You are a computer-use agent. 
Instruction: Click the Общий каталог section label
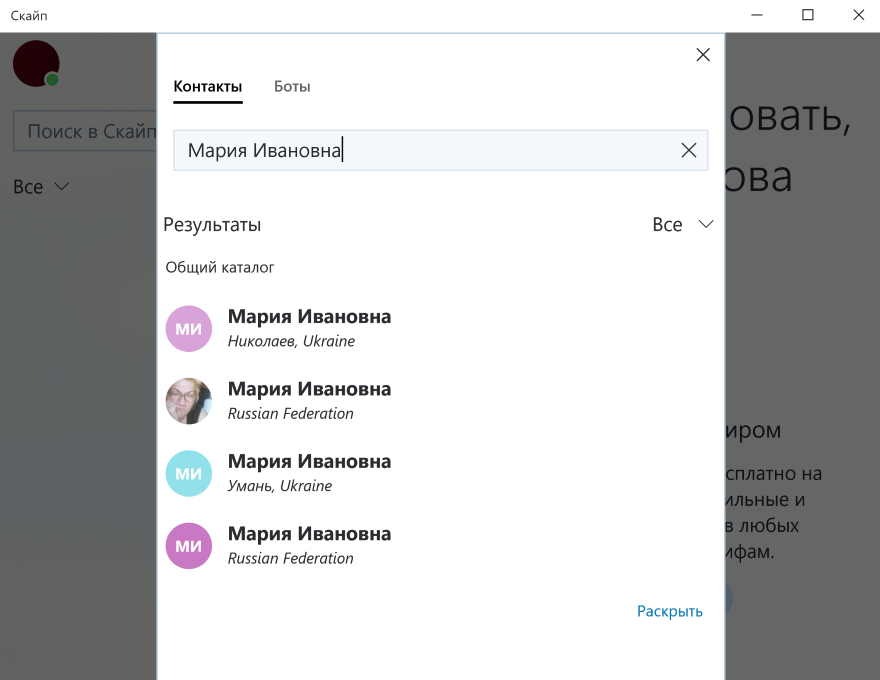click(x=219, y=268)
